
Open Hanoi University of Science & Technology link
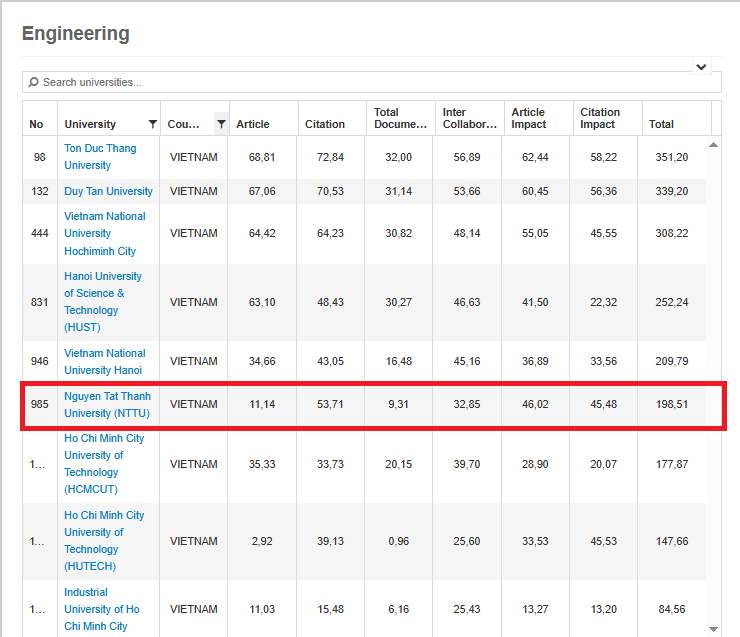click(x=103, y=302)
